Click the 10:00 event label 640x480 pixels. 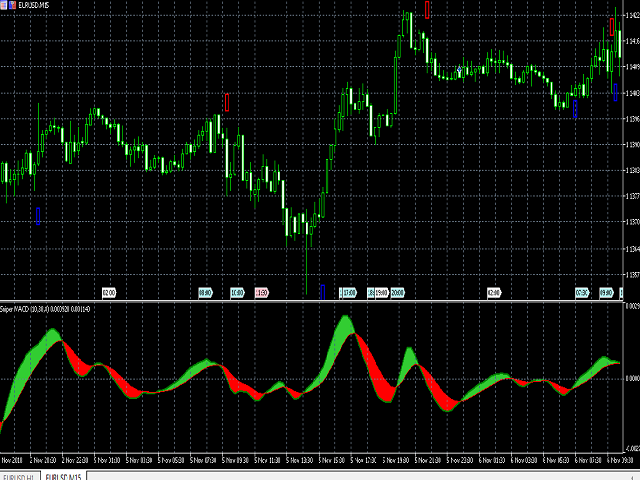[x=237, y=292]
